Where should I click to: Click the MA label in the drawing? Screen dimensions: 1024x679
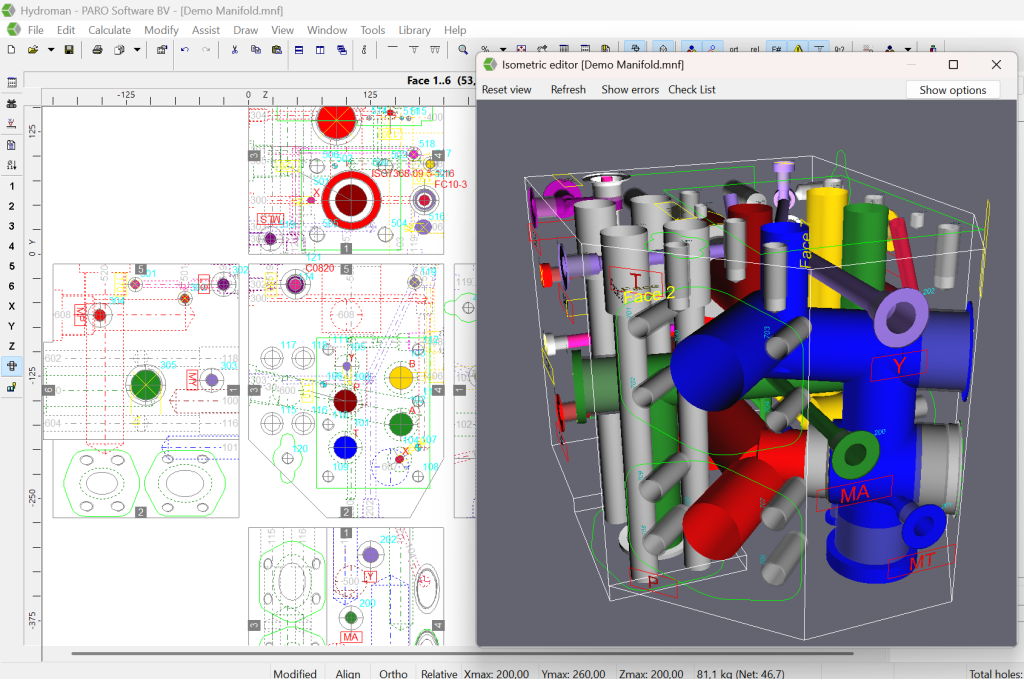coord(351,637)
